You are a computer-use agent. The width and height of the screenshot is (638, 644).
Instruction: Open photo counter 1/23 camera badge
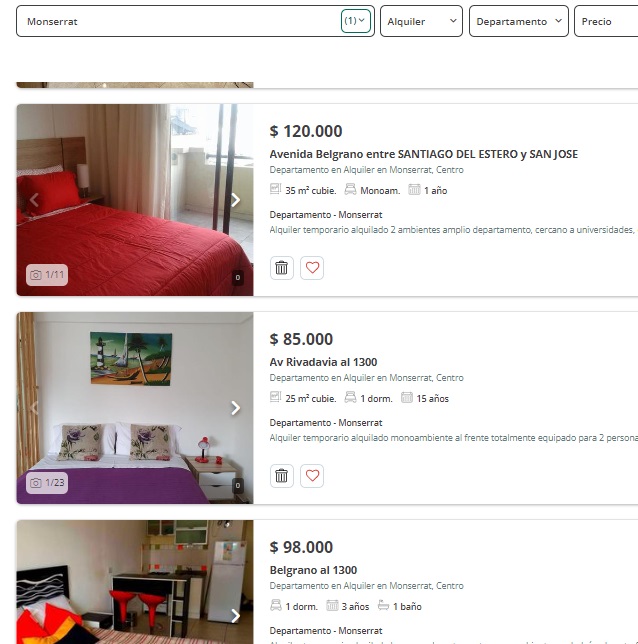click(x=47, y=483)
